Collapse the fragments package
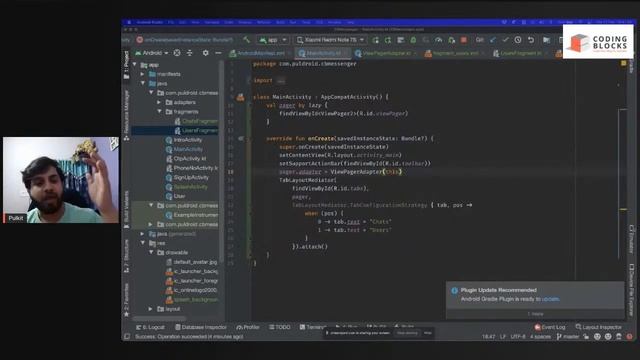The width and height of the screenshot is (640, 360). click(x=160, y=111)
